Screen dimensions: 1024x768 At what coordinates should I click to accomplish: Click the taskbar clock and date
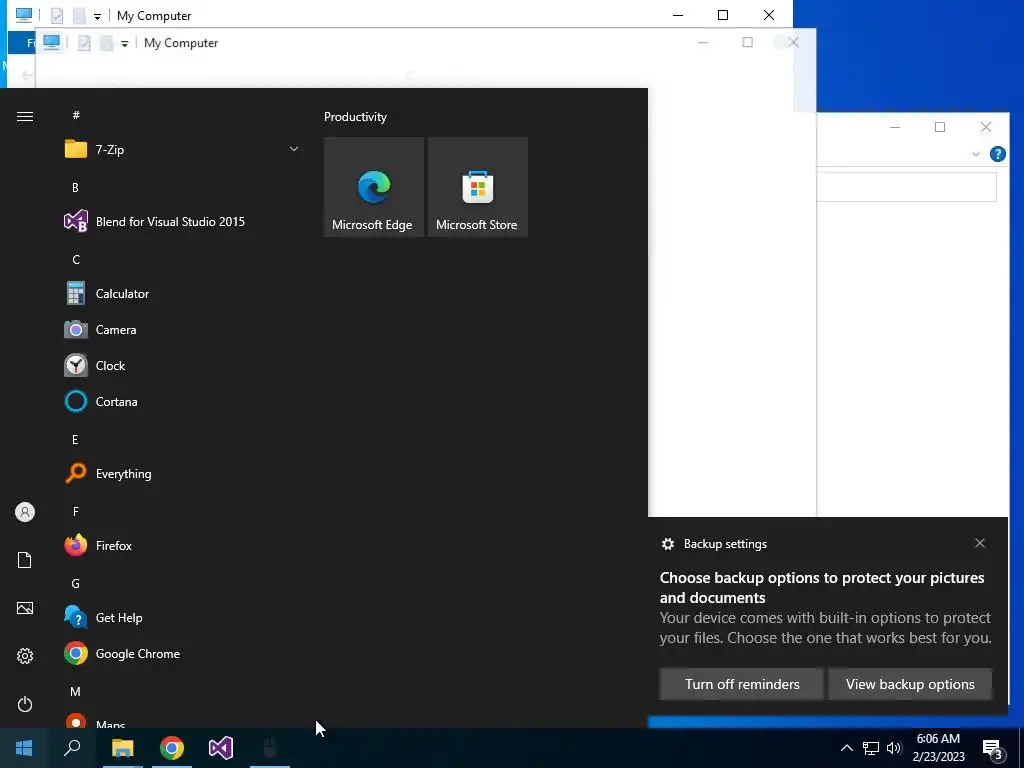(x=938, y=748)
